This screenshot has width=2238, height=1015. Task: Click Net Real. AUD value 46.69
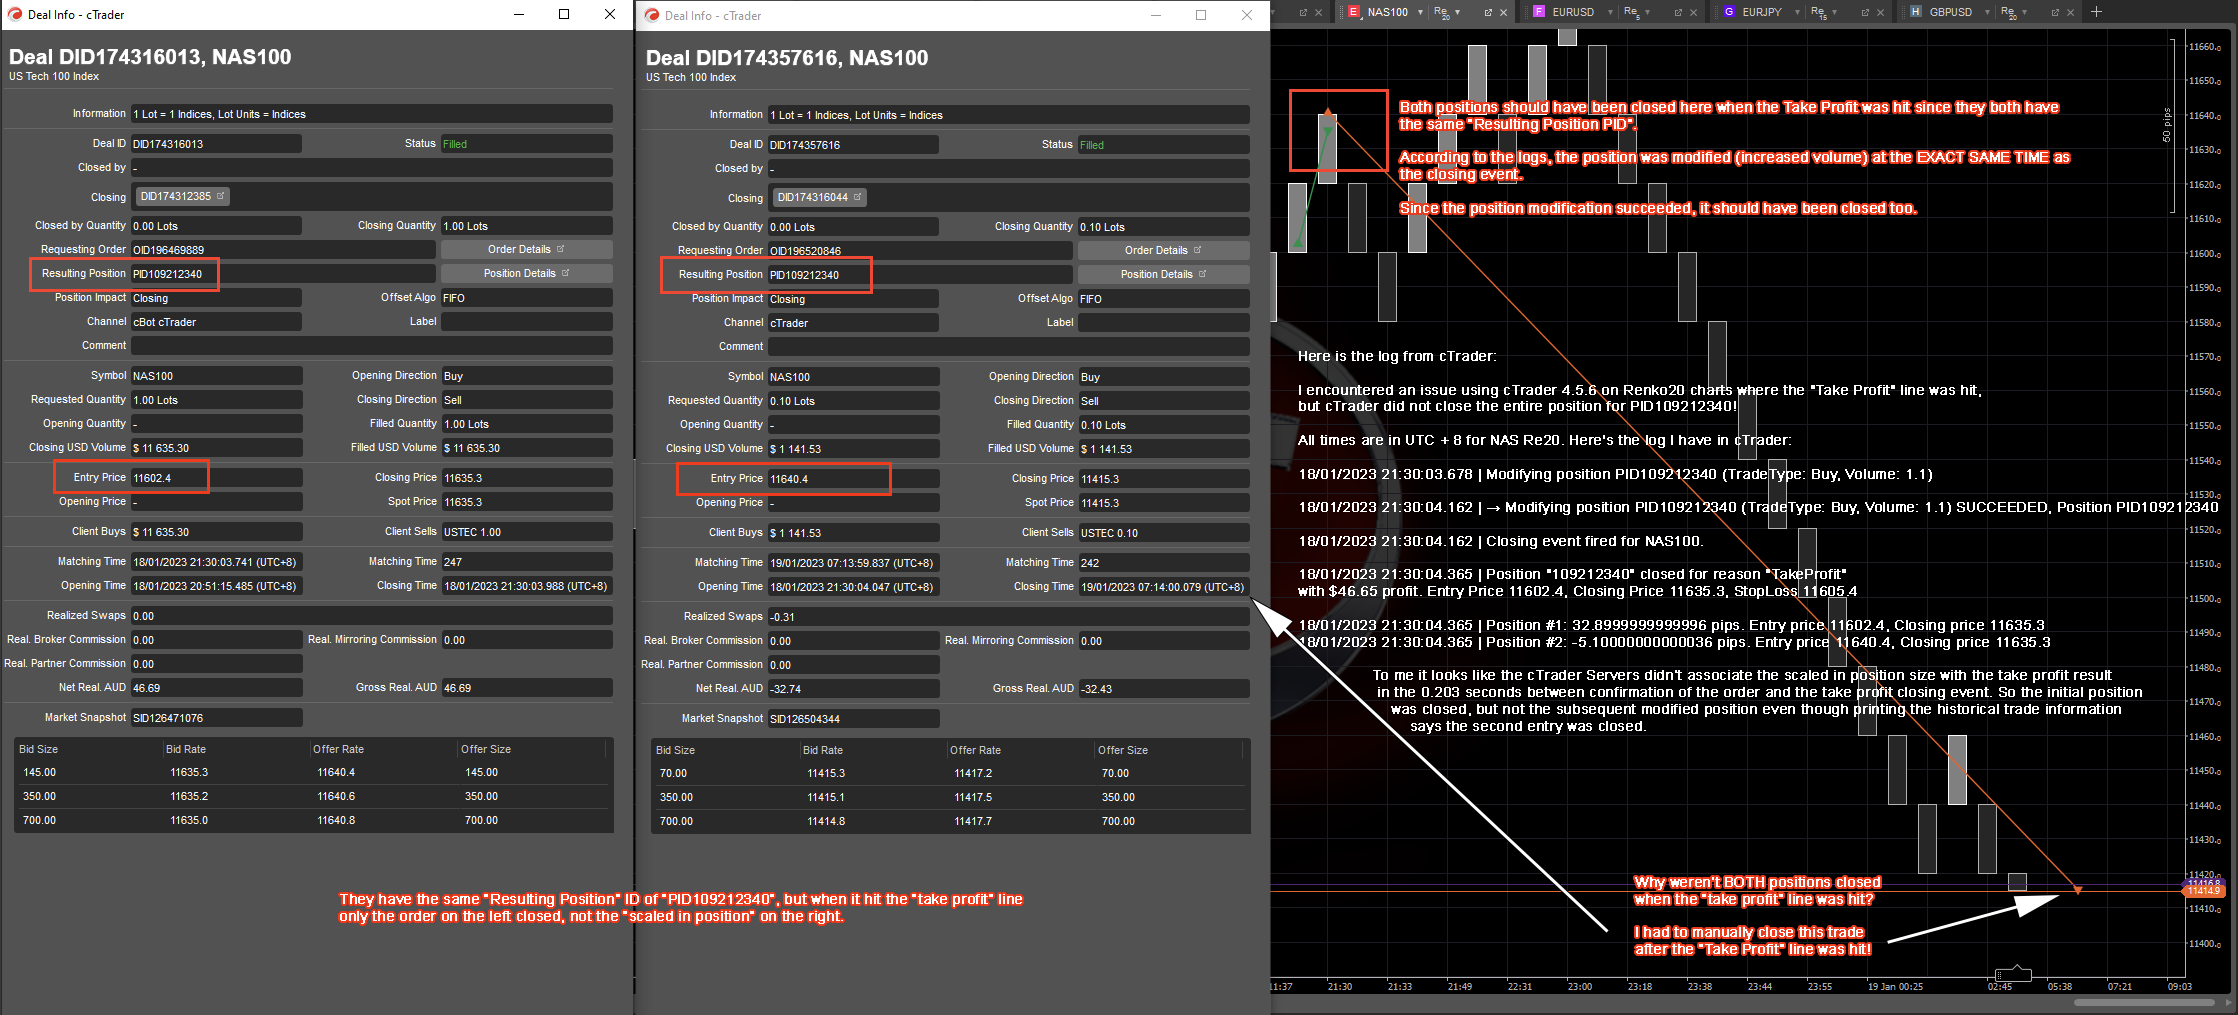tap(216, 688)
